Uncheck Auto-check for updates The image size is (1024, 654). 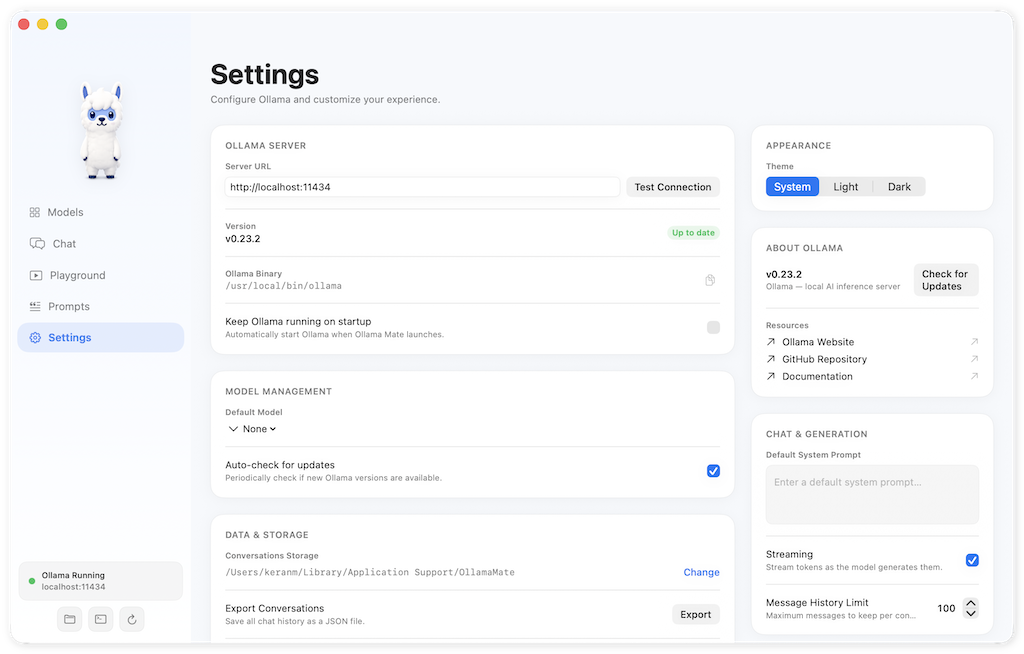(713, 471)
